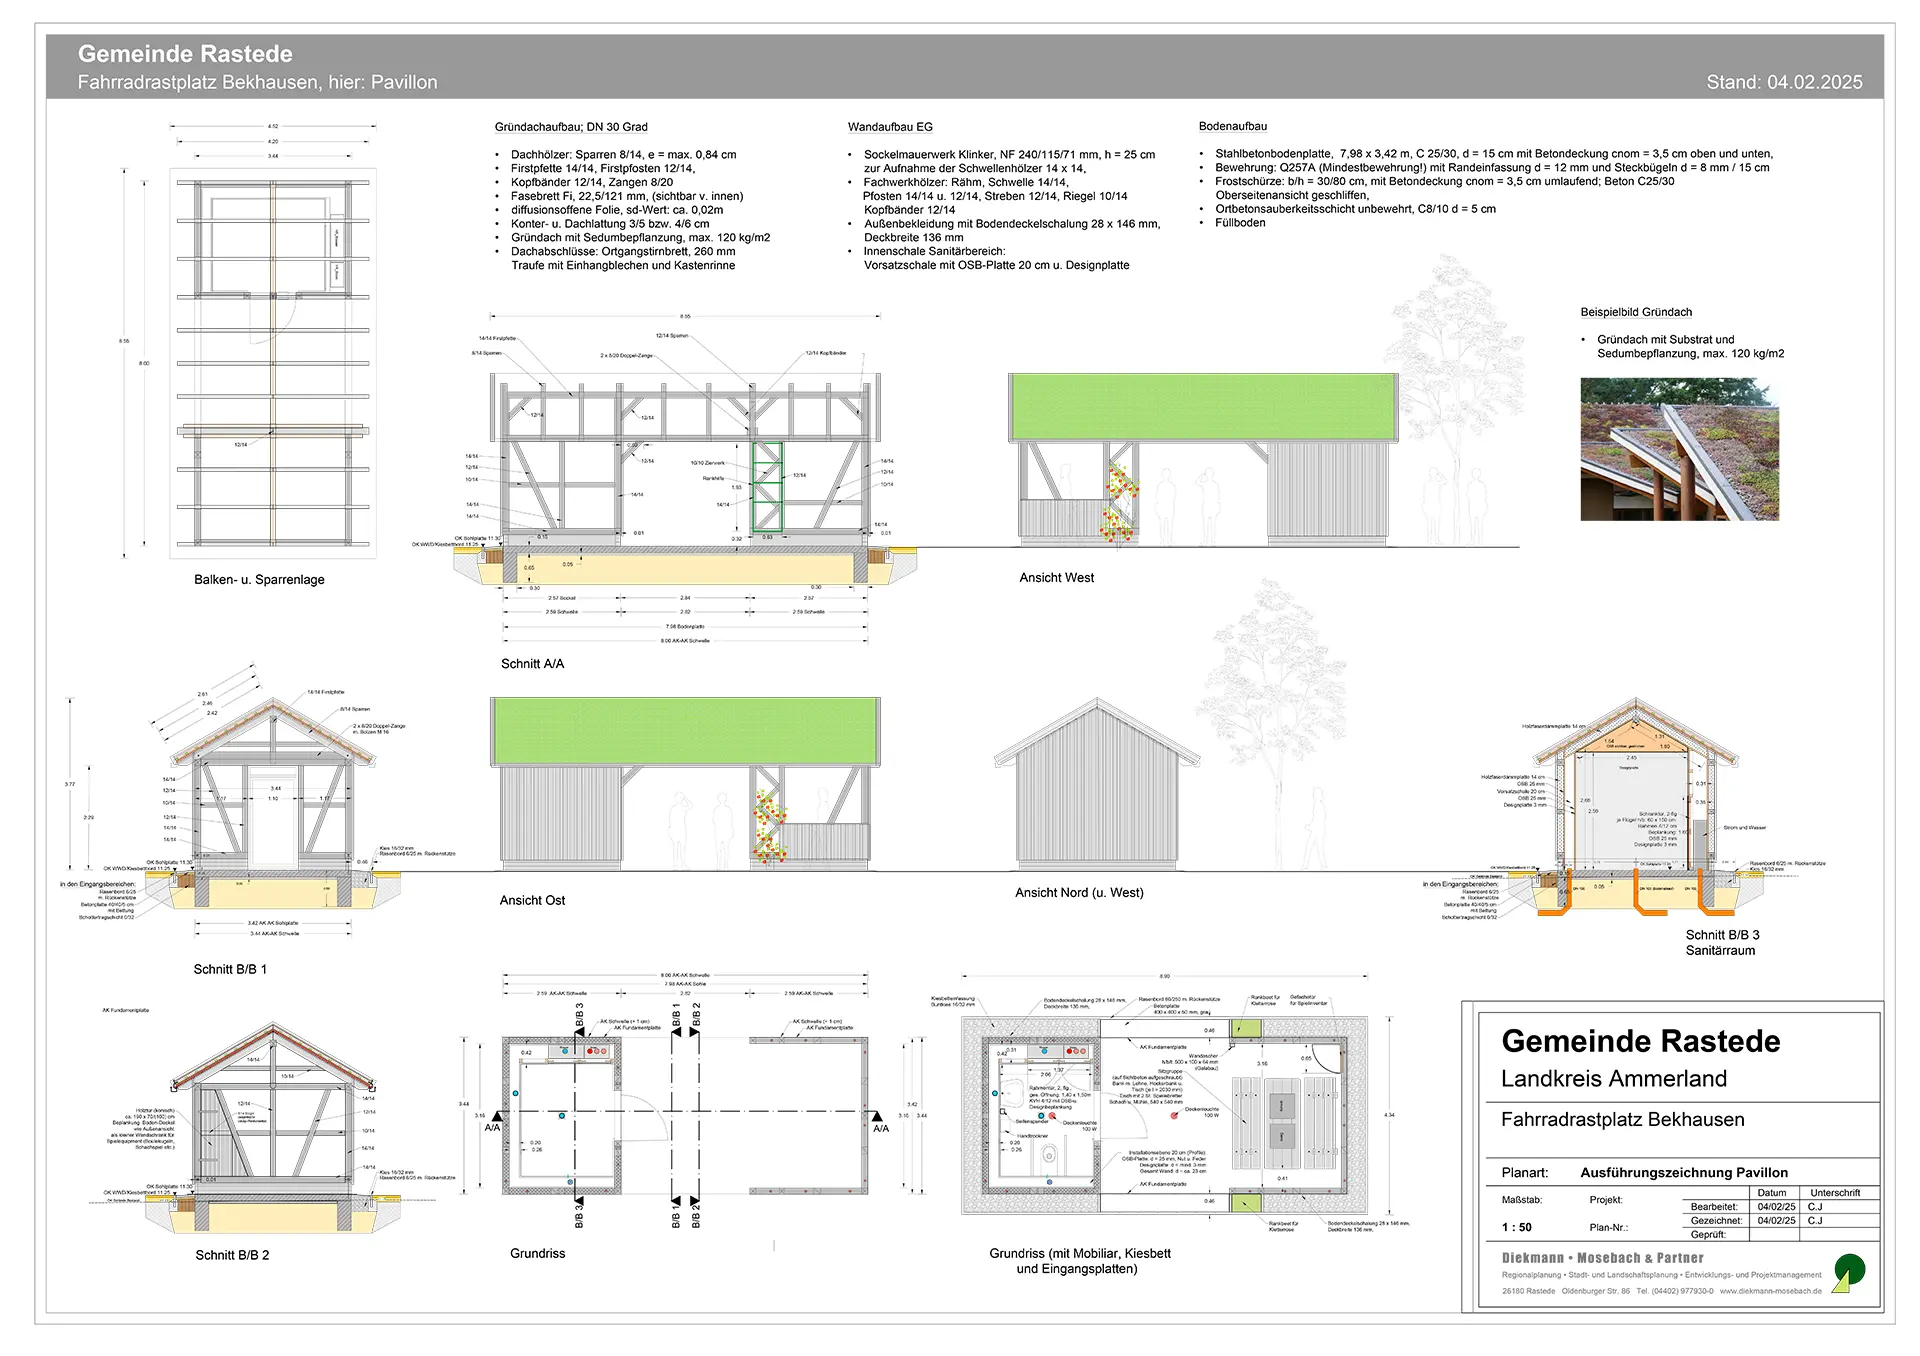The image size is (1920, 1356).
Task: Click the toilet symbol in furnished floor plan
Action: [1049, 1155]
